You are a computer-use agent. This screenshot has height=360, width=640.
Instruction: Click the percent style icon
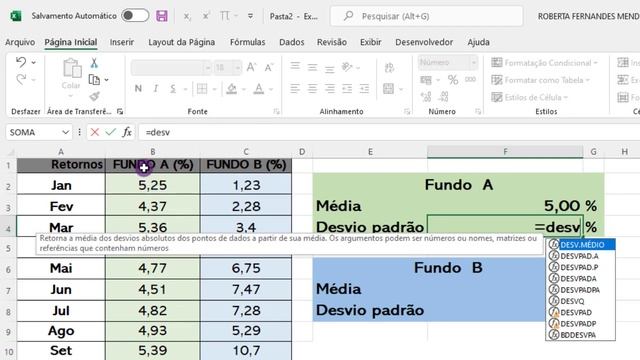click(x=453, y=80)
